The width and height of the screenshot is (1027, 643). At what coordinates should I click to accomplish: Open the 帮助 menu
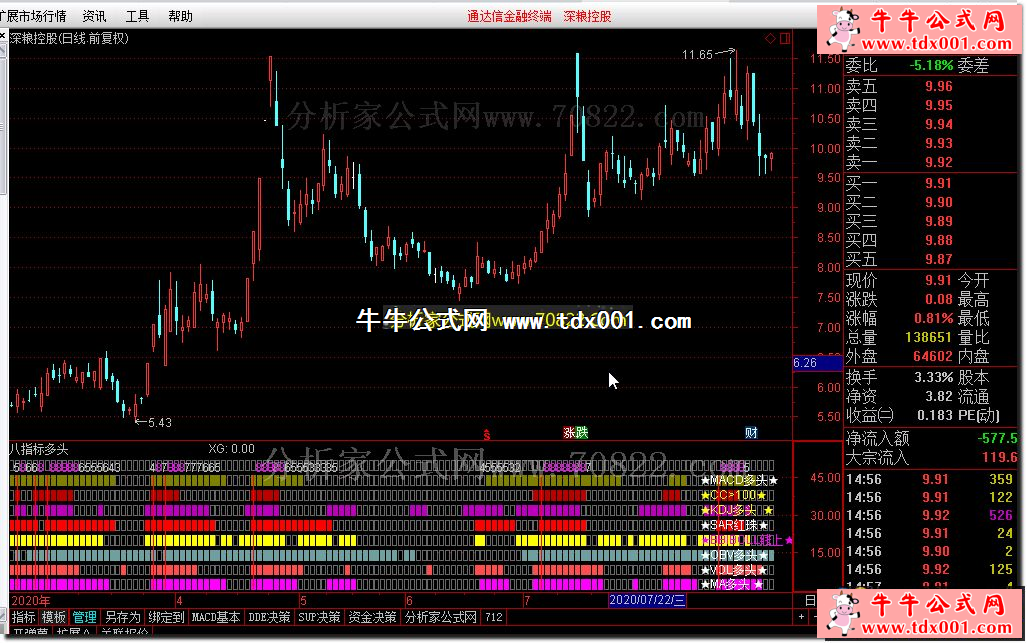(180, 16)
